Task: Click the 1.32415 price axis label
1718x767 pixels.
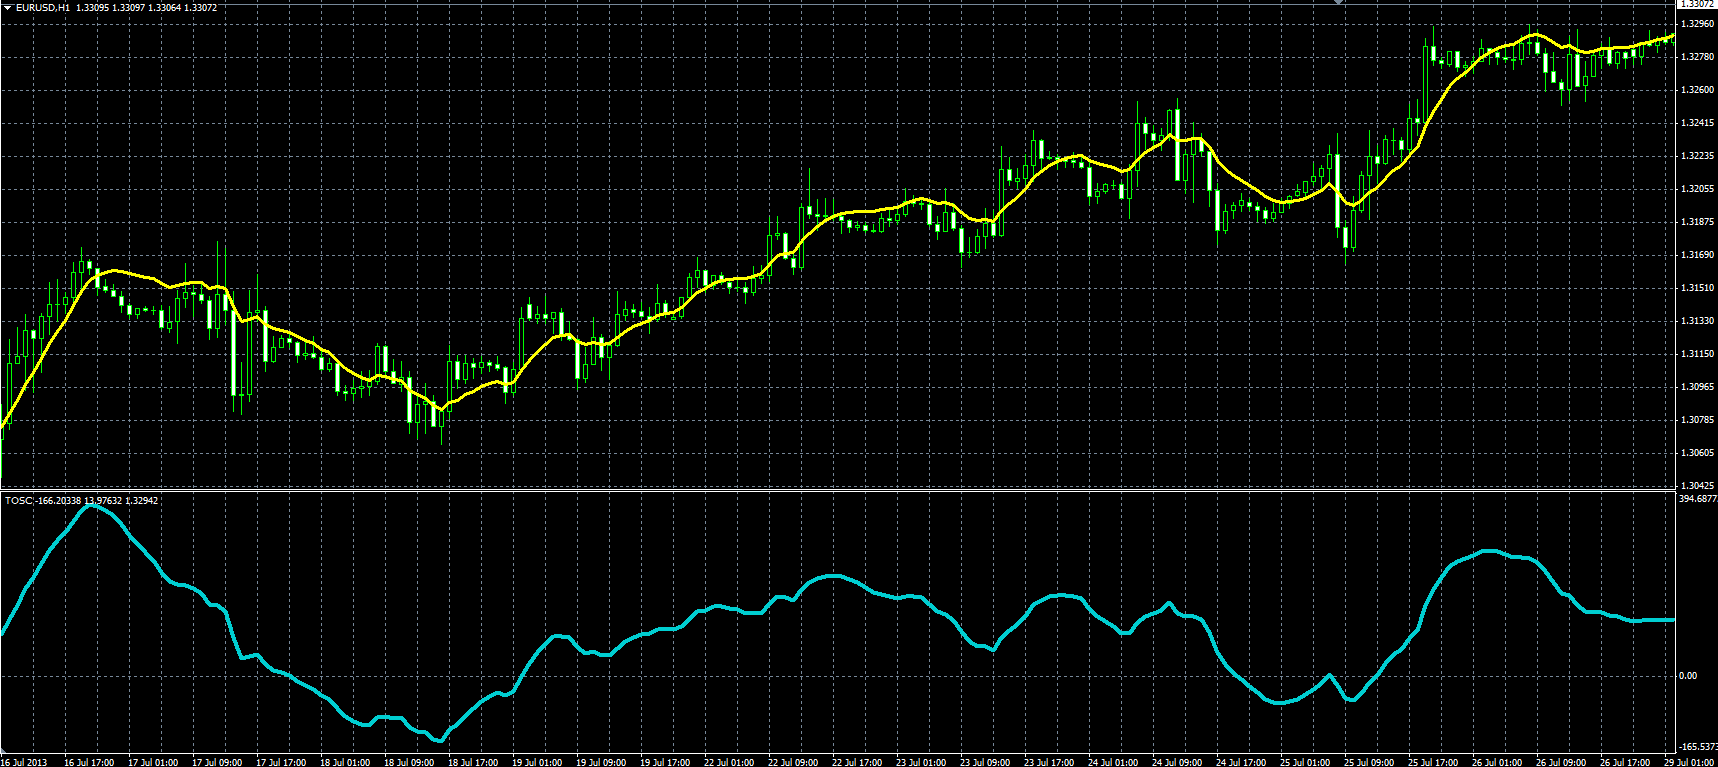Action: pos(1696,123)
